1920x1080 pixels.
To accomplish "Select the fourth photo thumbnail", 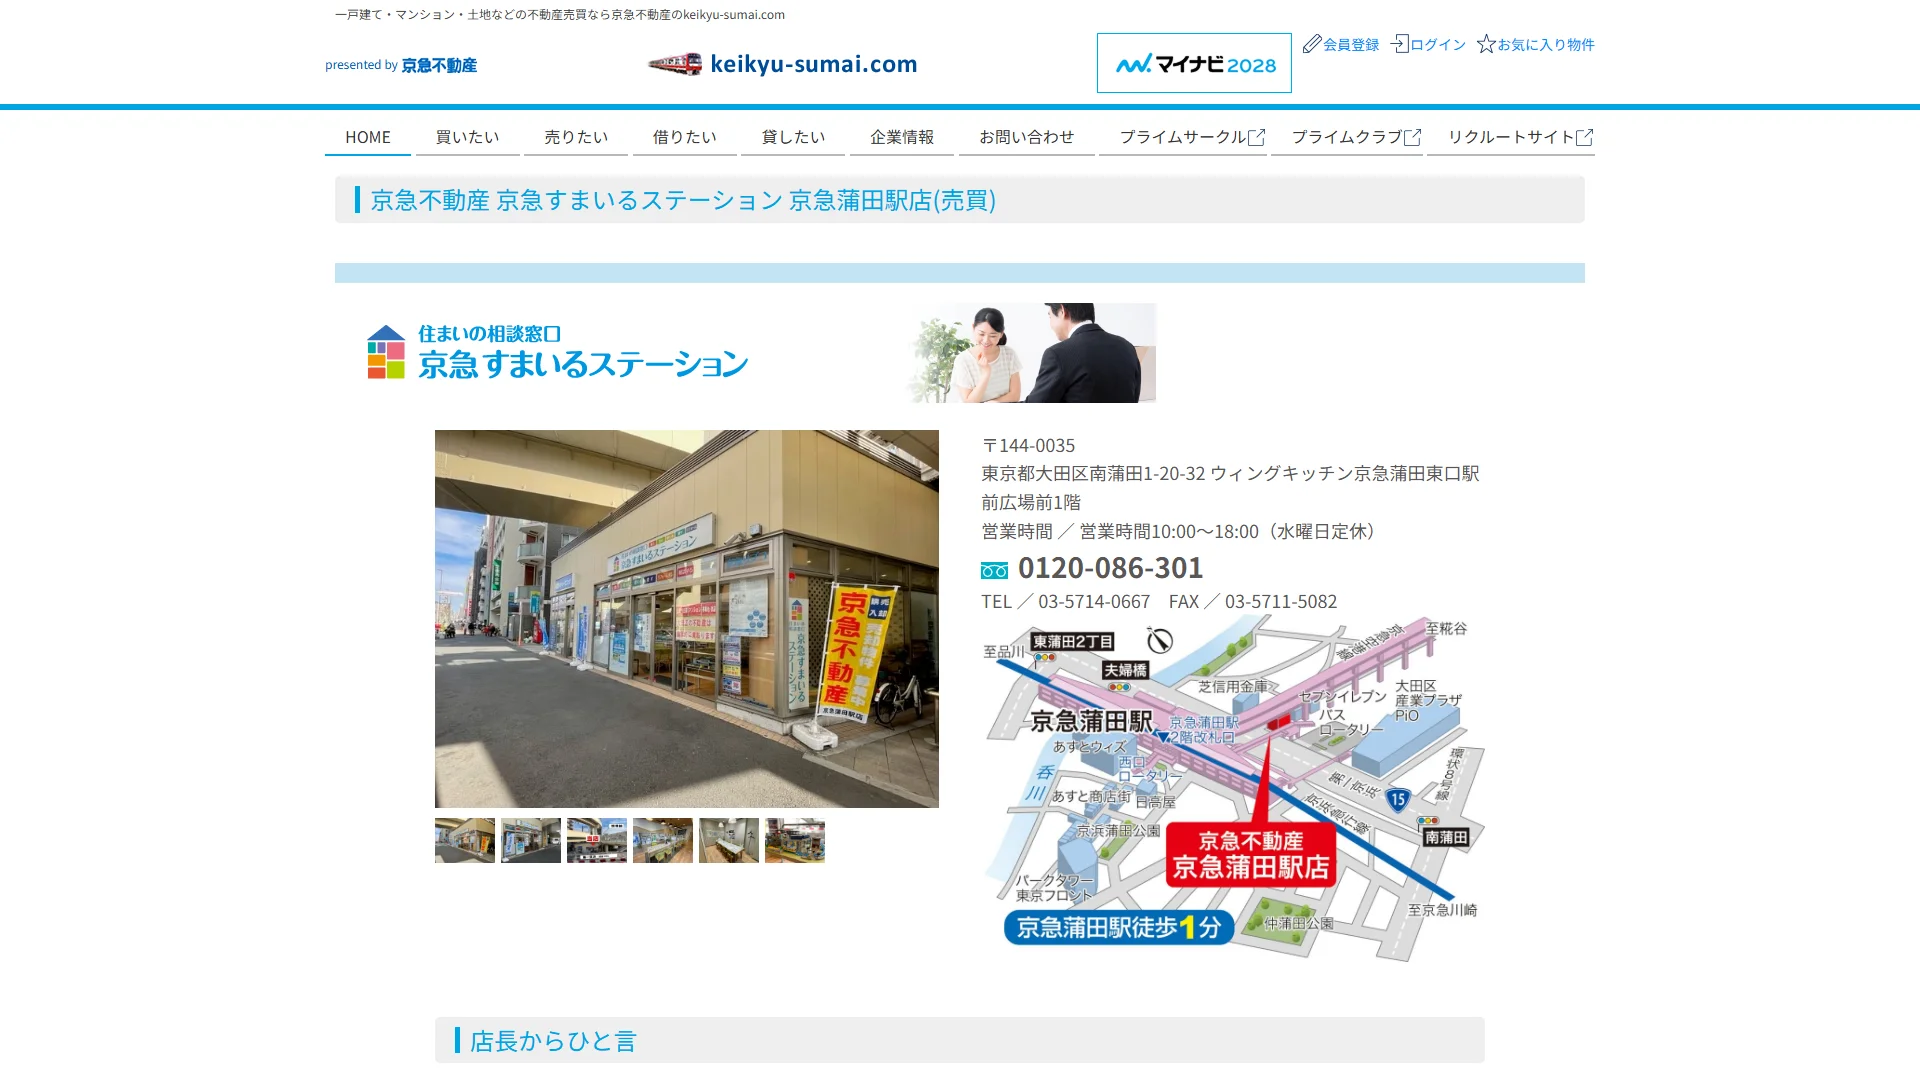I will (x=663, y=841).
